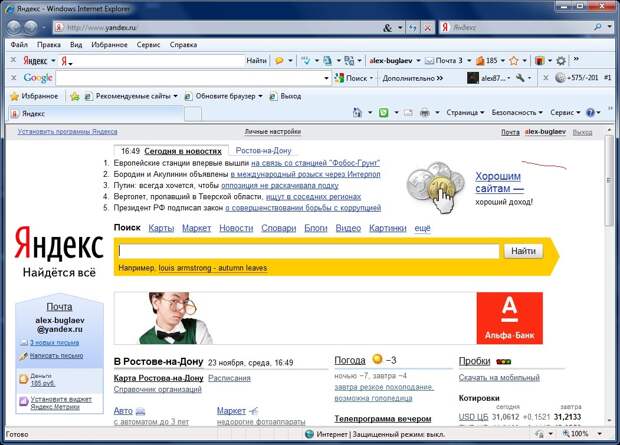Switch search to Карты
This screenshot has height=445, width=620.
click(x=161, y=228)
